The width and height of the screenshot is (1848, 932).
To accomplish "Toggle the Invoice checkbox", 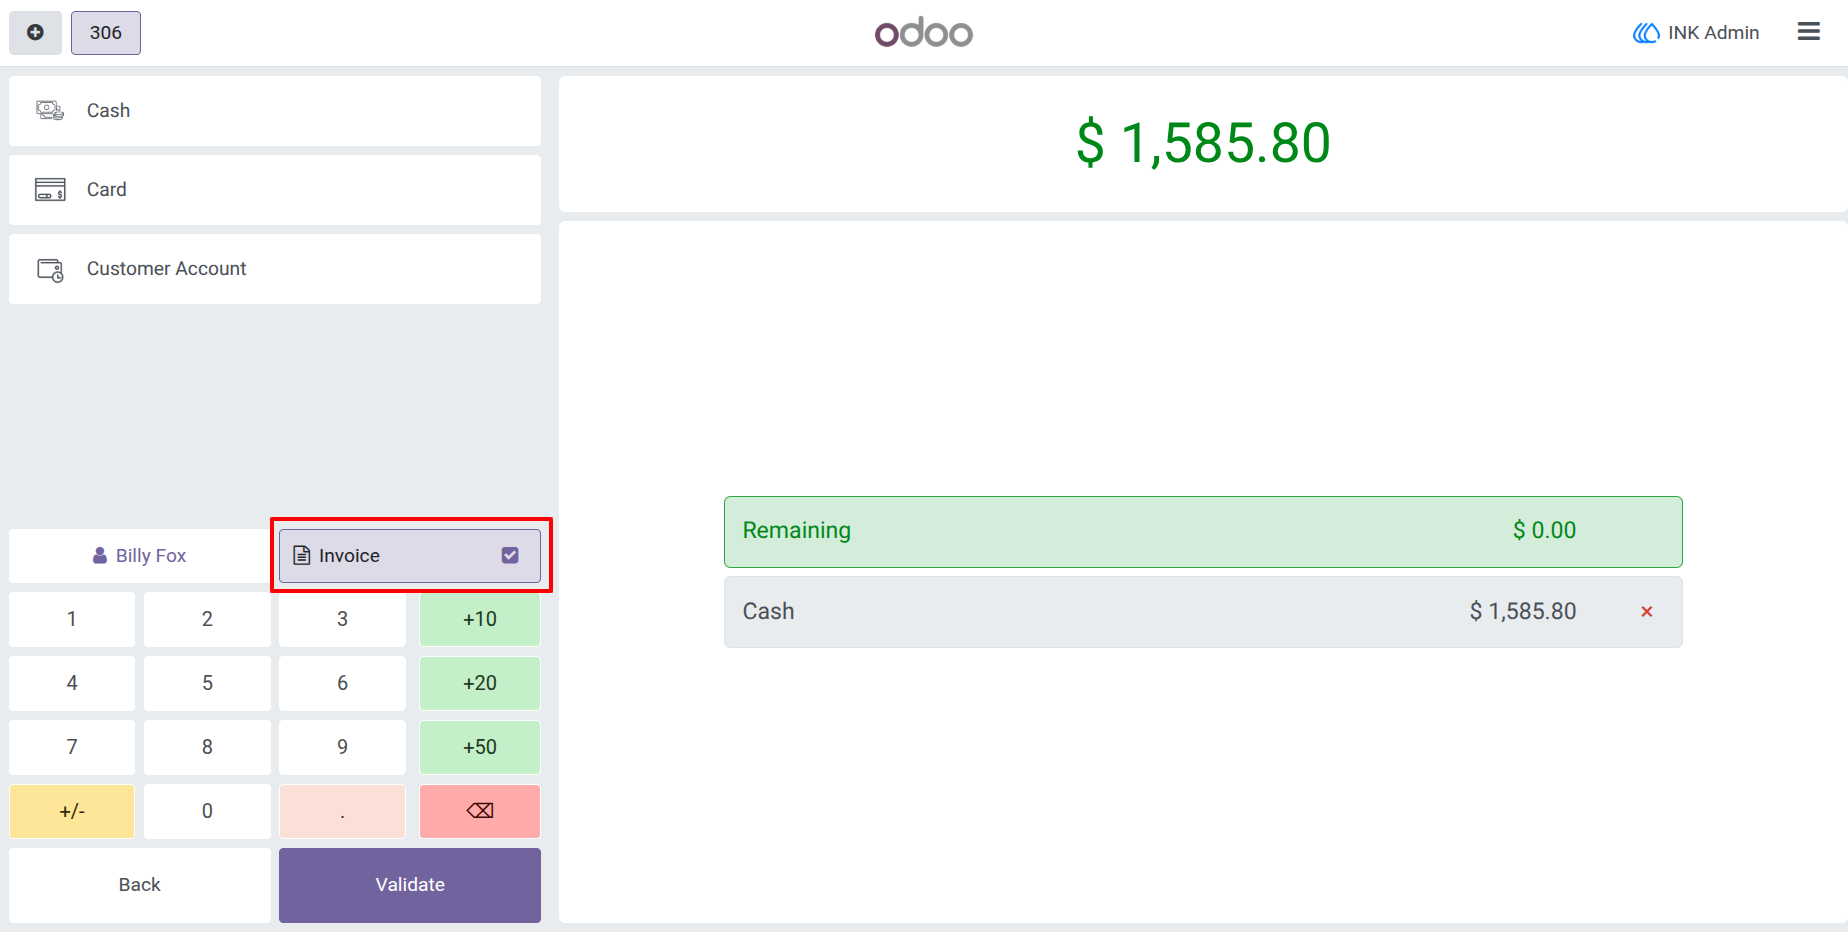I will [510, 555].
